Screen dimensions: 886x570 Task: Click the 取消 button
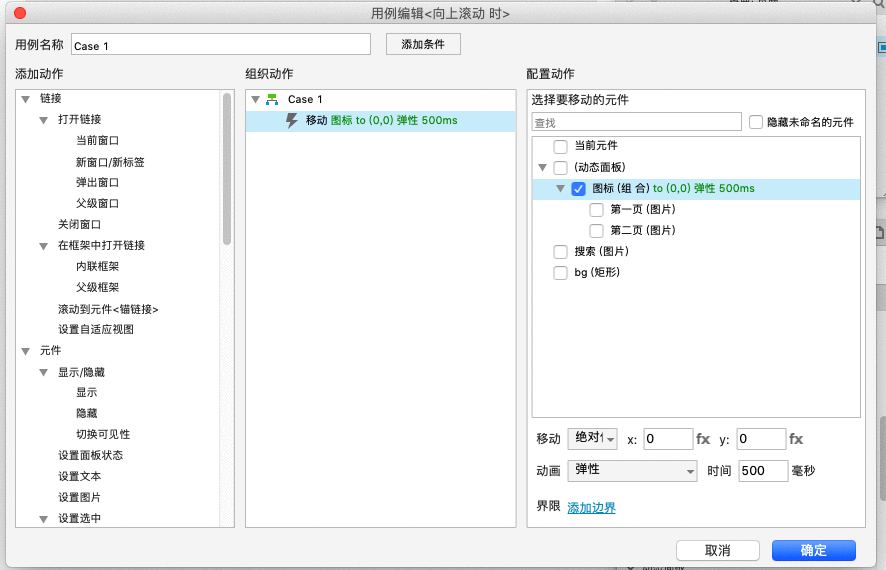tap(718, 550)
